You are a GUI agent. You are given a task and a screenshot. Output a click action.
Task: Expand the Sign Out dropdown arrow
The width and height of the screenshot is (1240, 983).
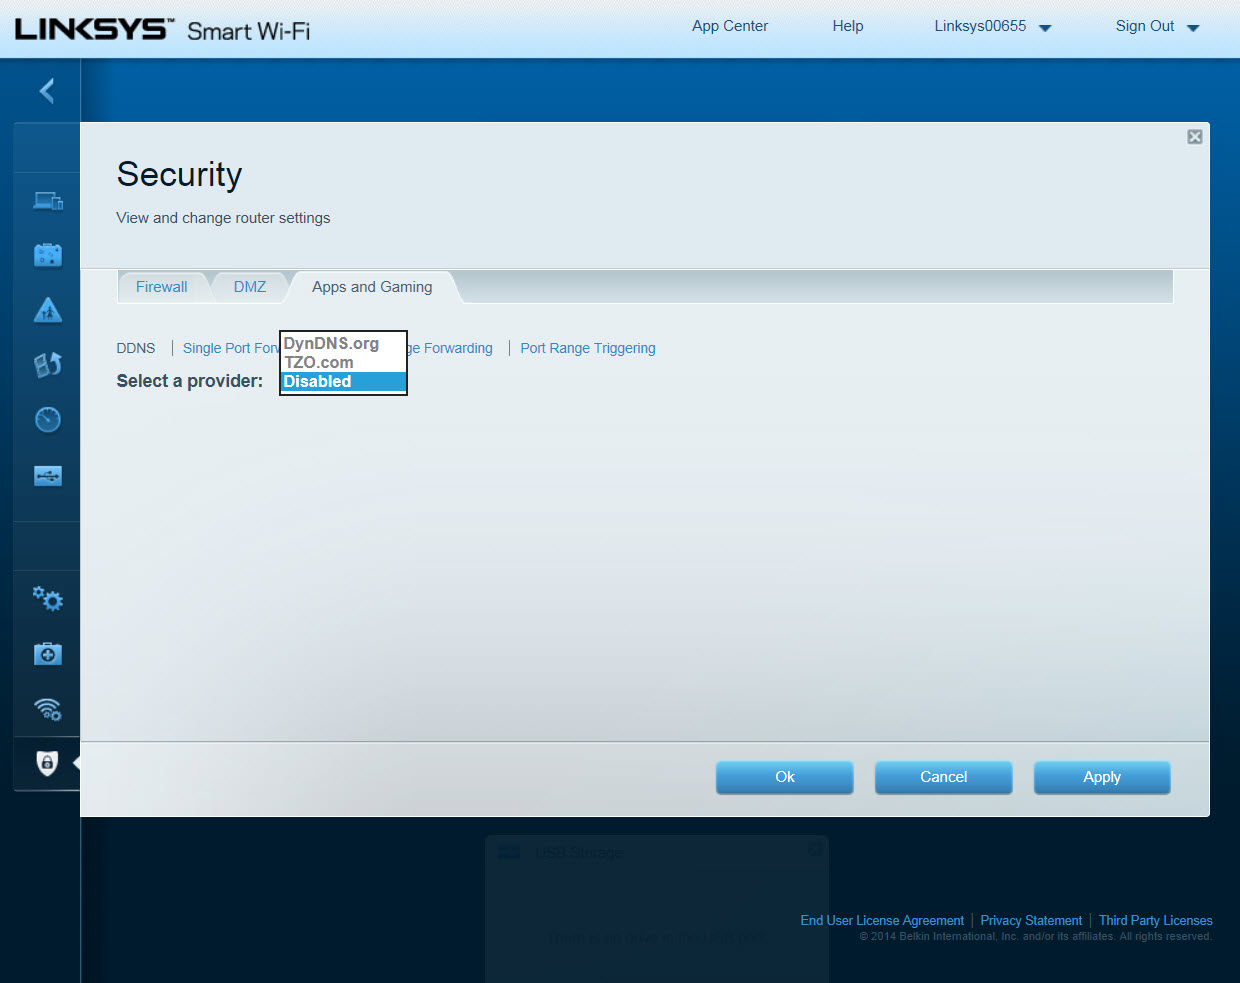click(1193, 28)
